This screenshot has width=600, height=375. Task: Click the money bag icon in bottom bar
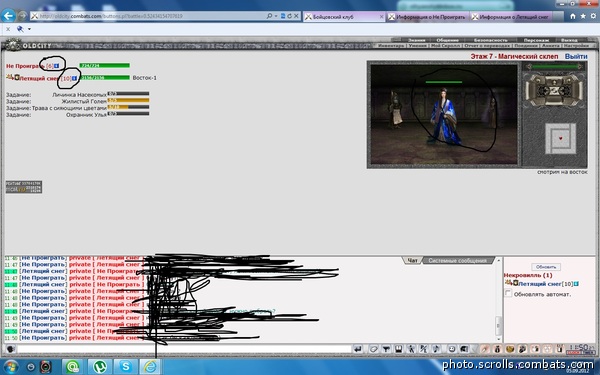497,349
